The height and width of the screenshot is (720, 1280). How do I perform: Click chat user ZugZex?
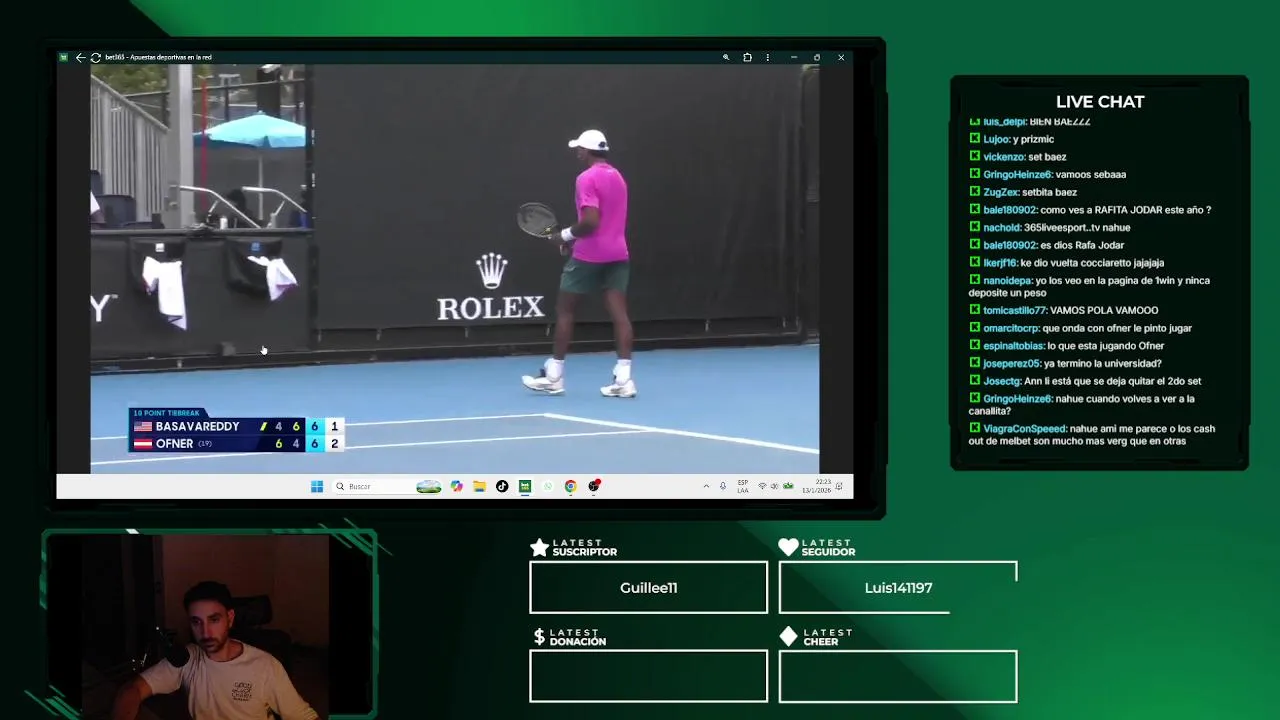1000,192
